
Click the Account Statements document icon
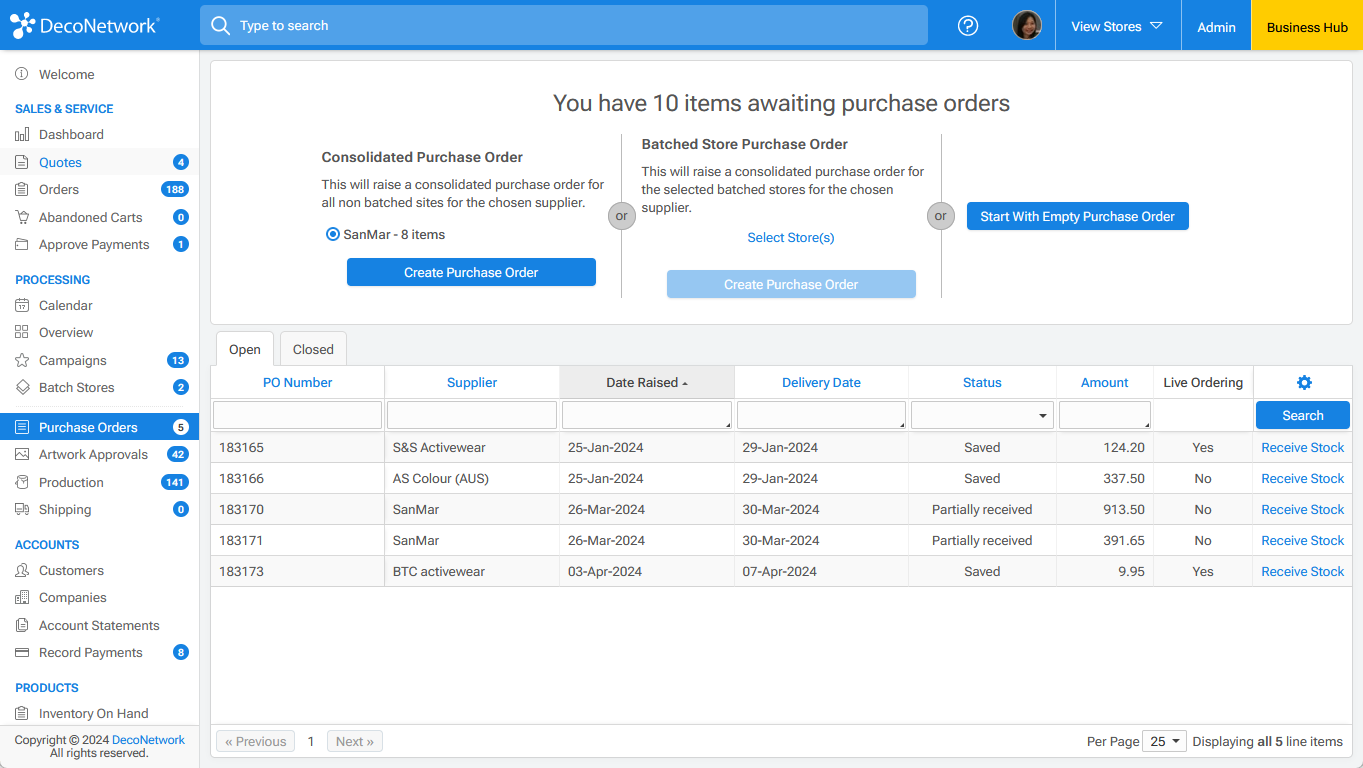tap(22, 625)
